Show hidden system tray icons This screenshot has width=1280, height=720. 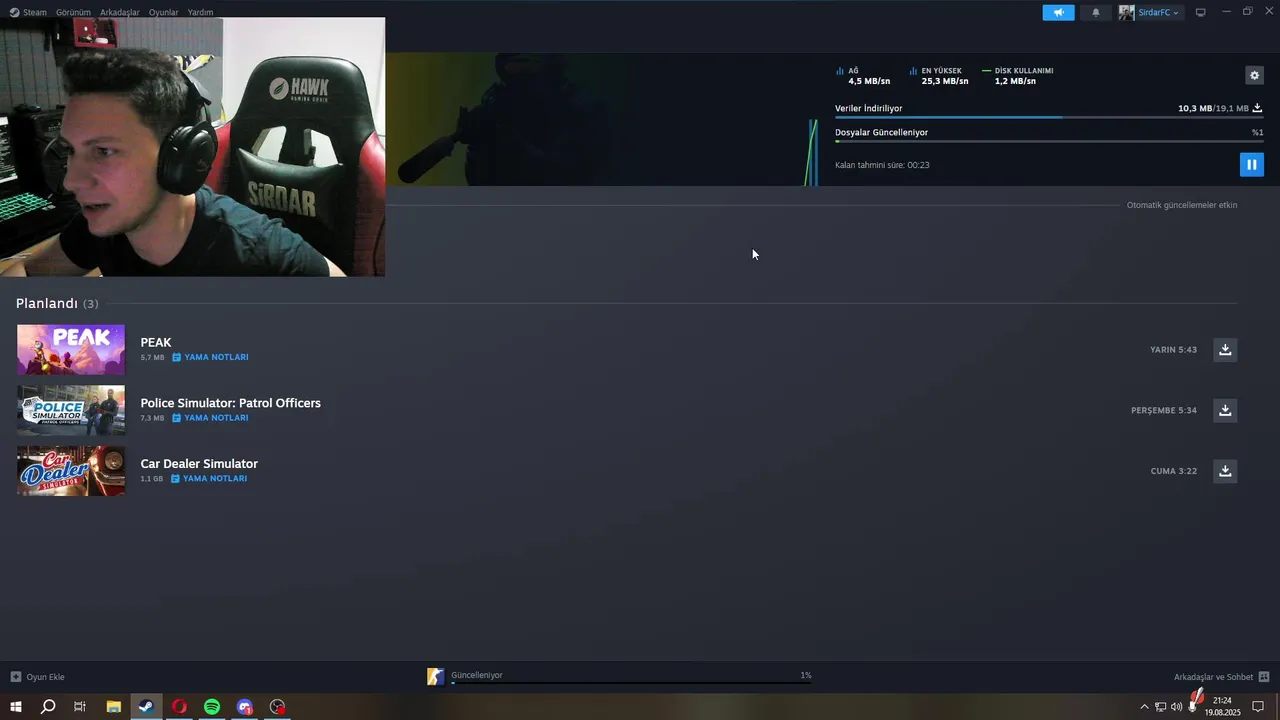coord(1144,707)
